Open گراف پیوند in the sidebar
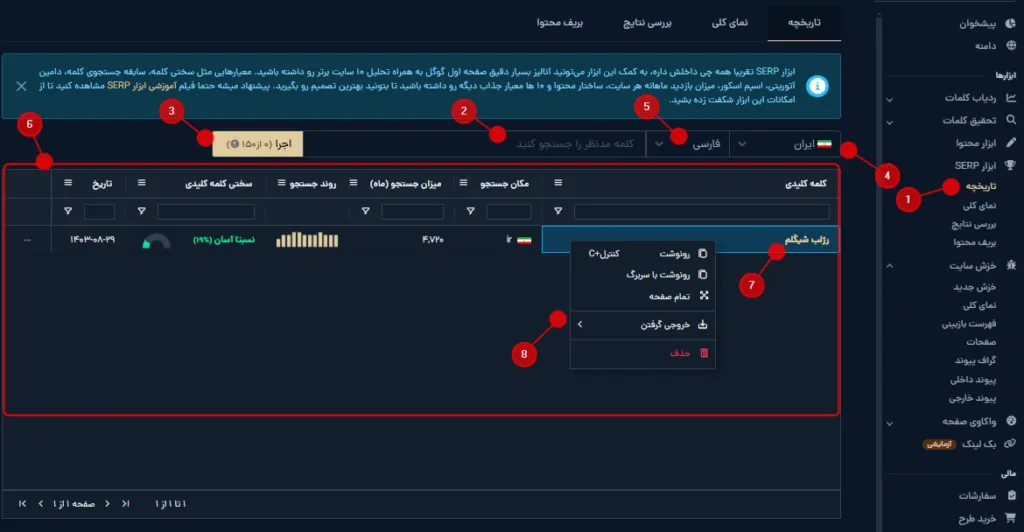This screenshot has height=532, width=1024. click(x=976, y=360)
